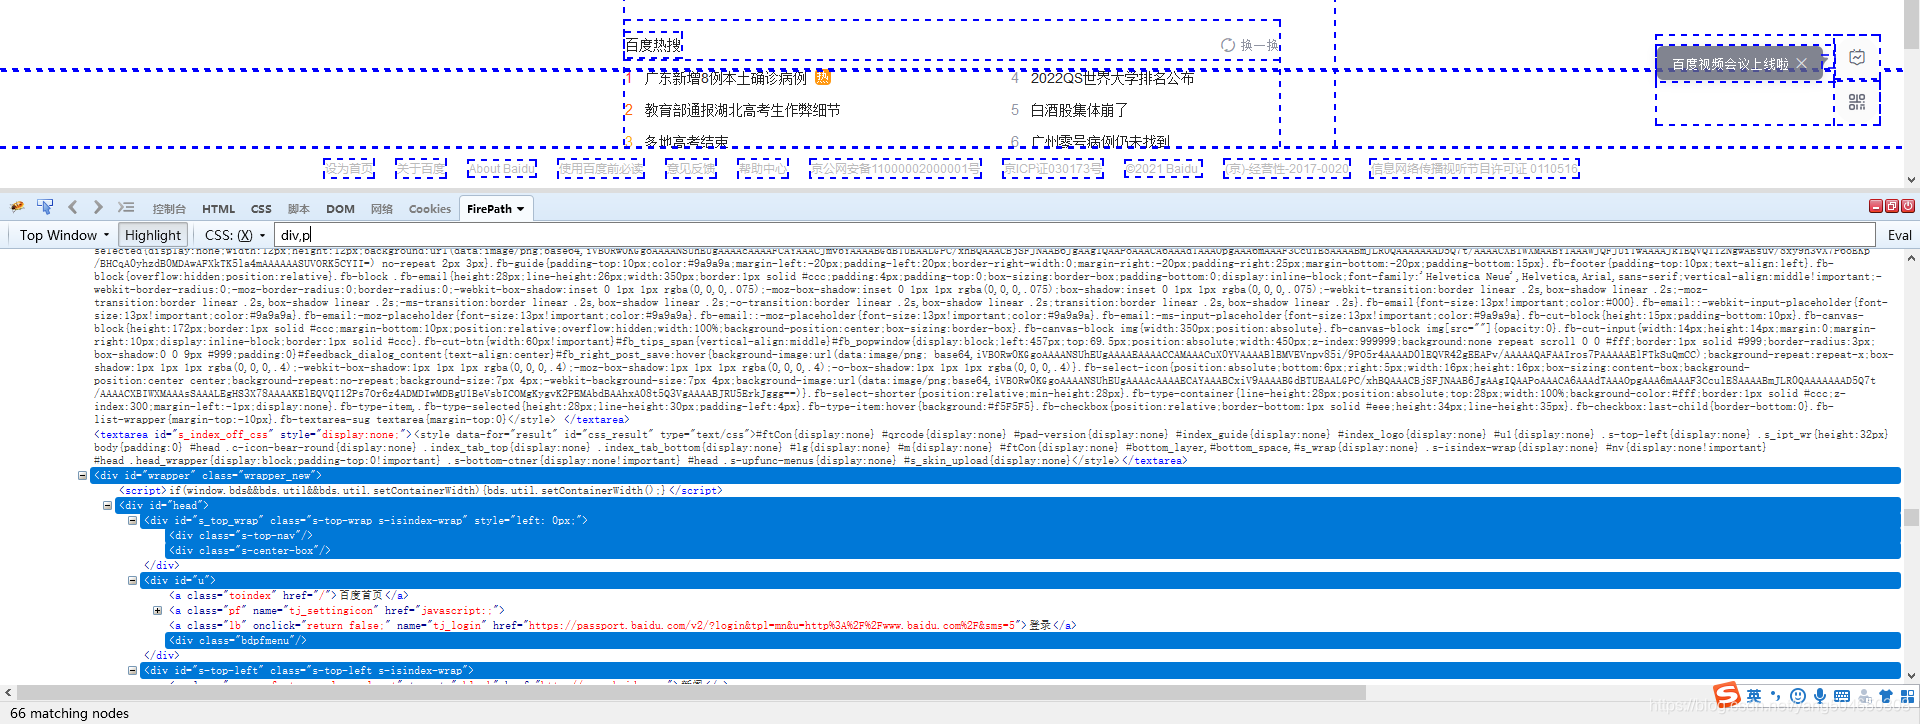The height and width of the screenshot is (724, 1920).
Task: Click the 换一换 link
Action: click(1259, 45)
